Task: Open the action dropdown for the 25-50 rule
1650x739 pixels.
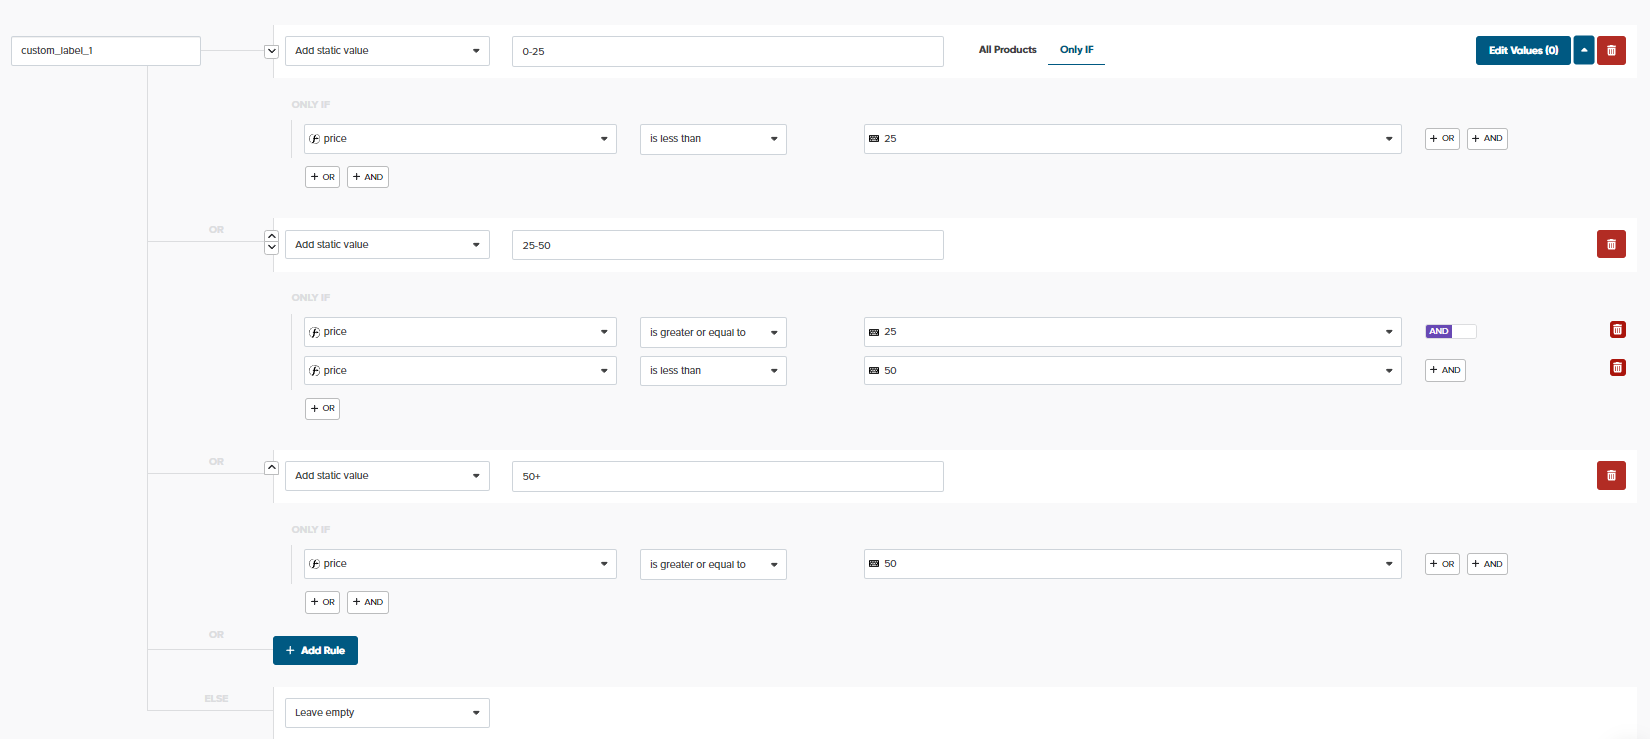Action: (x=387, y=245)
